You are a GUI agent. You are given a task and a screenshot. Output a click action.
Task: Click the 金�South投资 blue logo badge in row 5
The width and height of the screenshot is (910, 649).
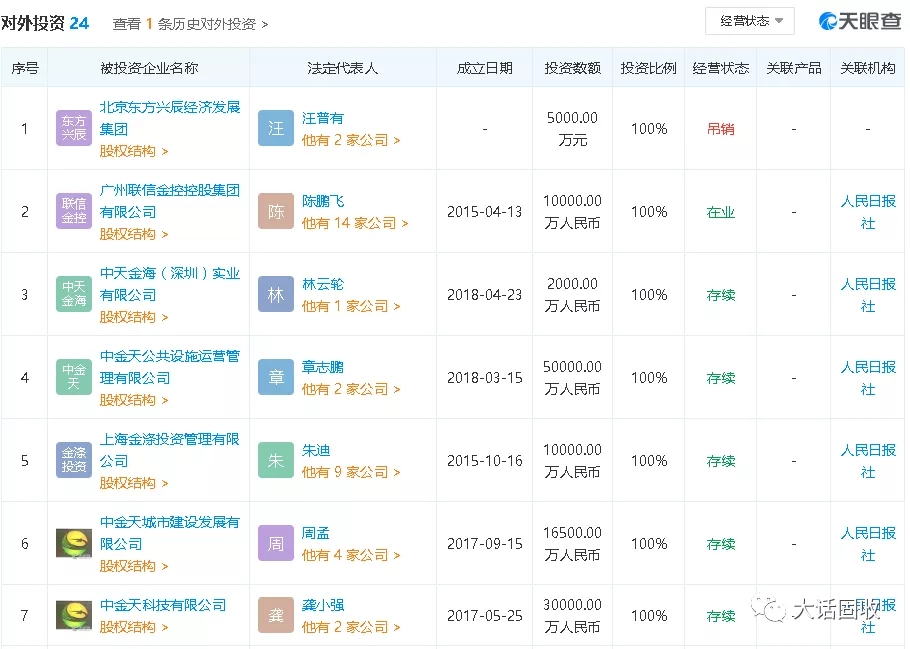74,460
